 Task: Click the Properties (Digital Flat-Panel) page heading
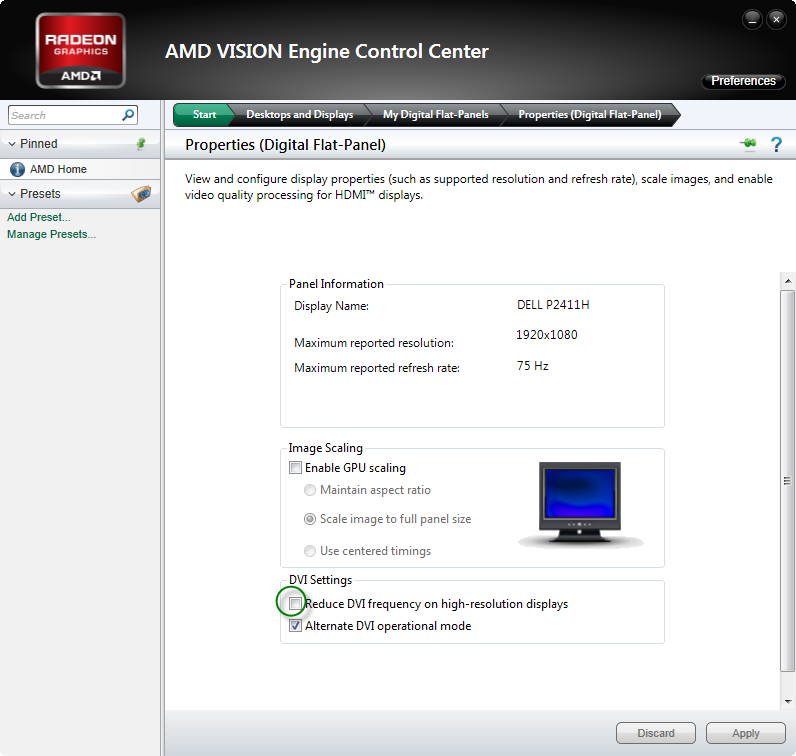(285, 145)
